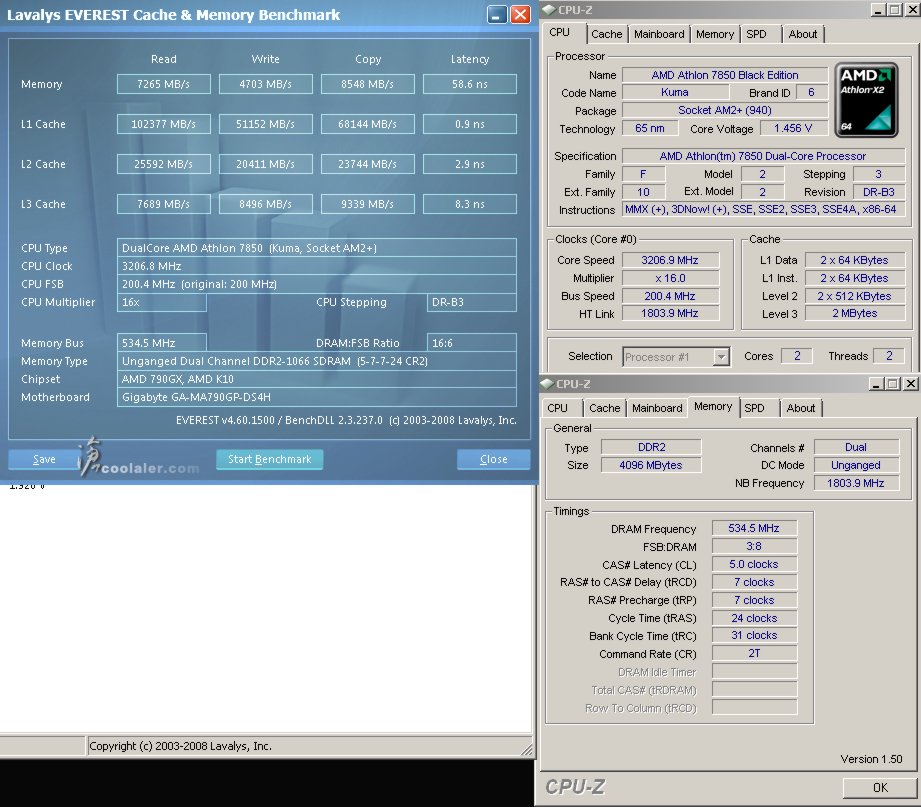Click the L2 Cache Read 25592 MB/s value

(163, 164)
